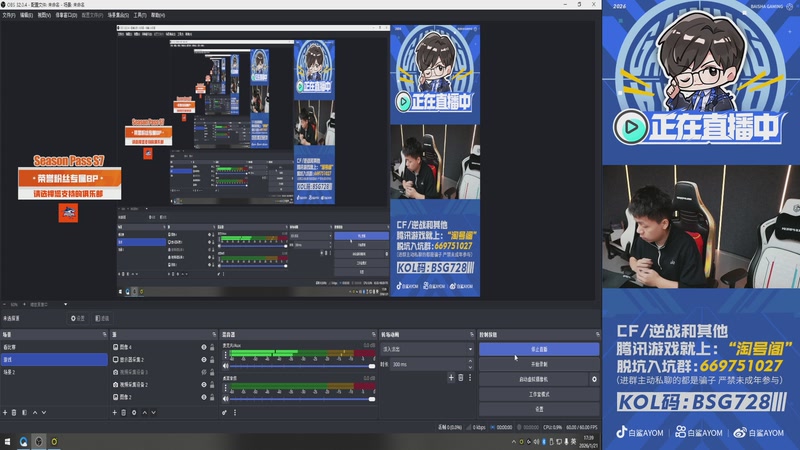The image size is (800, 450).
Task: Select the 图像 4 source row
Action: (x=163, y=347)
